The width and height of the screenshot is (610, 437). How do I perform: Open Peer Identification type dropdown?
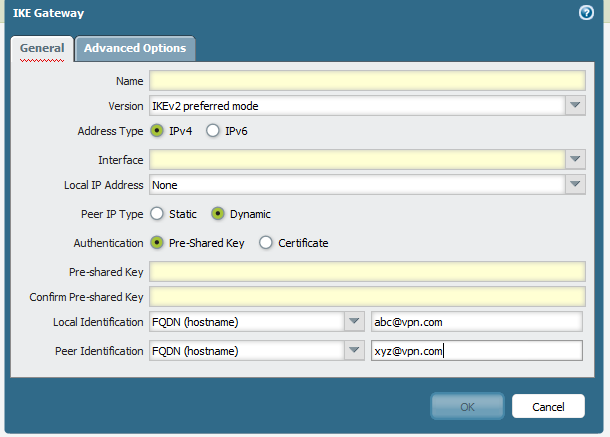point(354,351)
